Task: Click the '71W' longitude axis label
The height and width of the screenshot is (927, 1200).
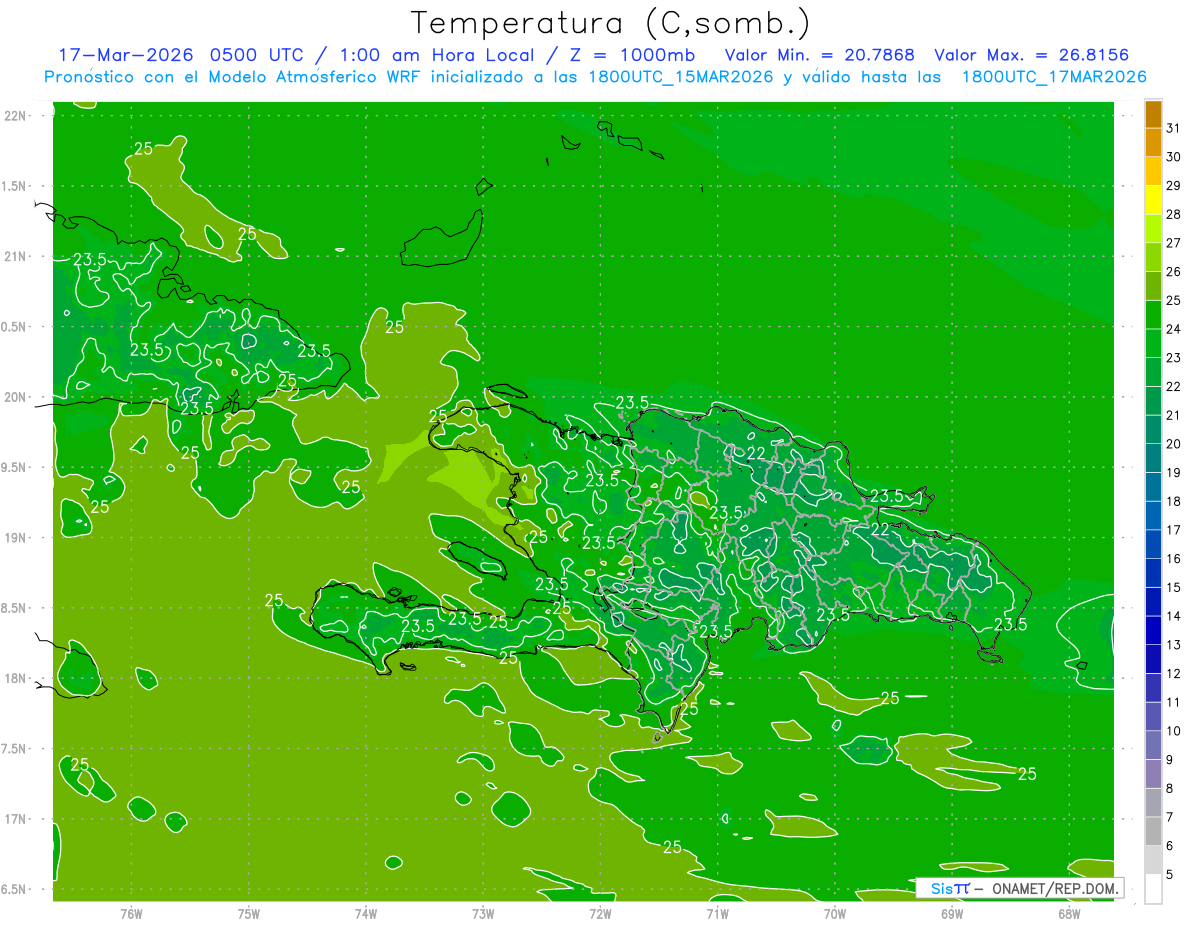Action: [x=717, y=913]
